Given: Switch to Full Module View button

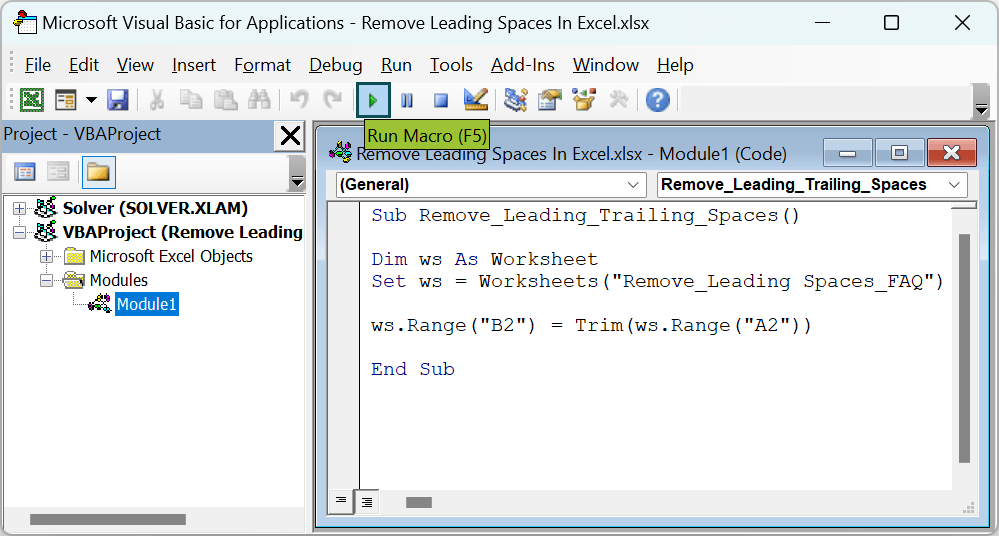Looking at the screenshot, I should (367, 502).
